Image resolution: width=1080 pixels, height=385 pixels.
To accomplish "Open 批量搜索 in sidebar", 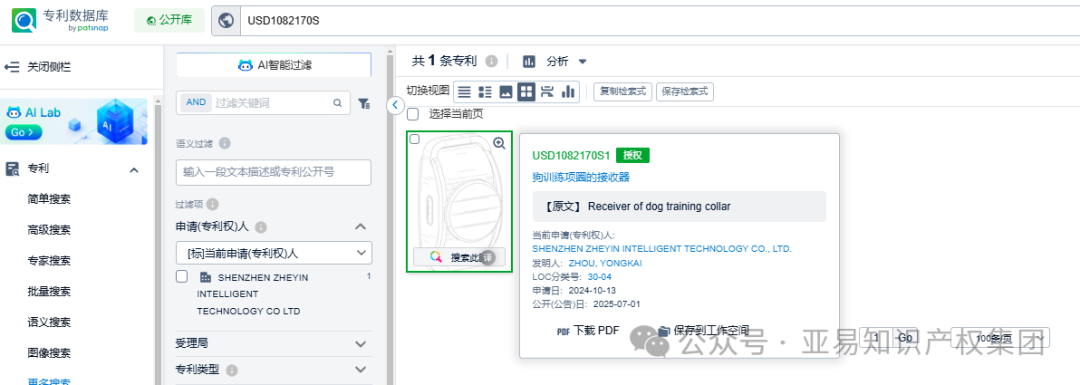I will [x=49, y=291].
